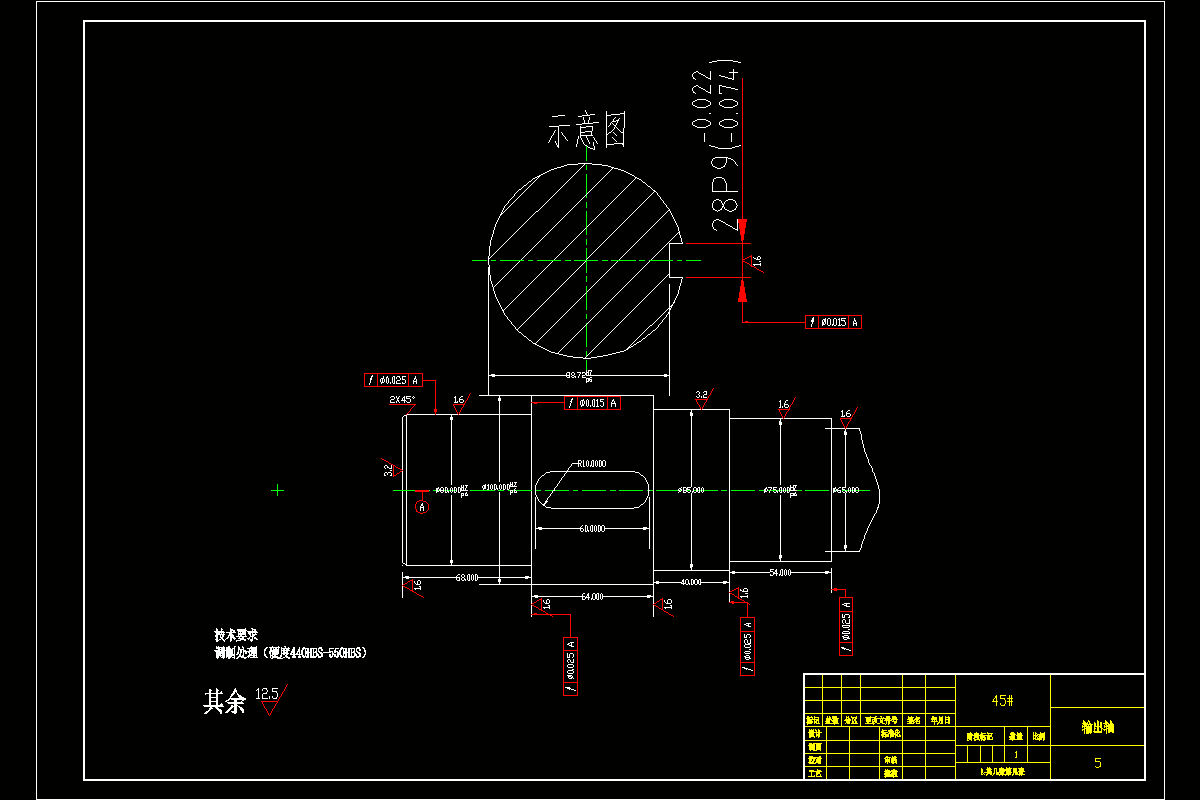The image size is (1200, 800).
Task: Select the 工艺 cell in the title block
Action: tap(814, 773)
